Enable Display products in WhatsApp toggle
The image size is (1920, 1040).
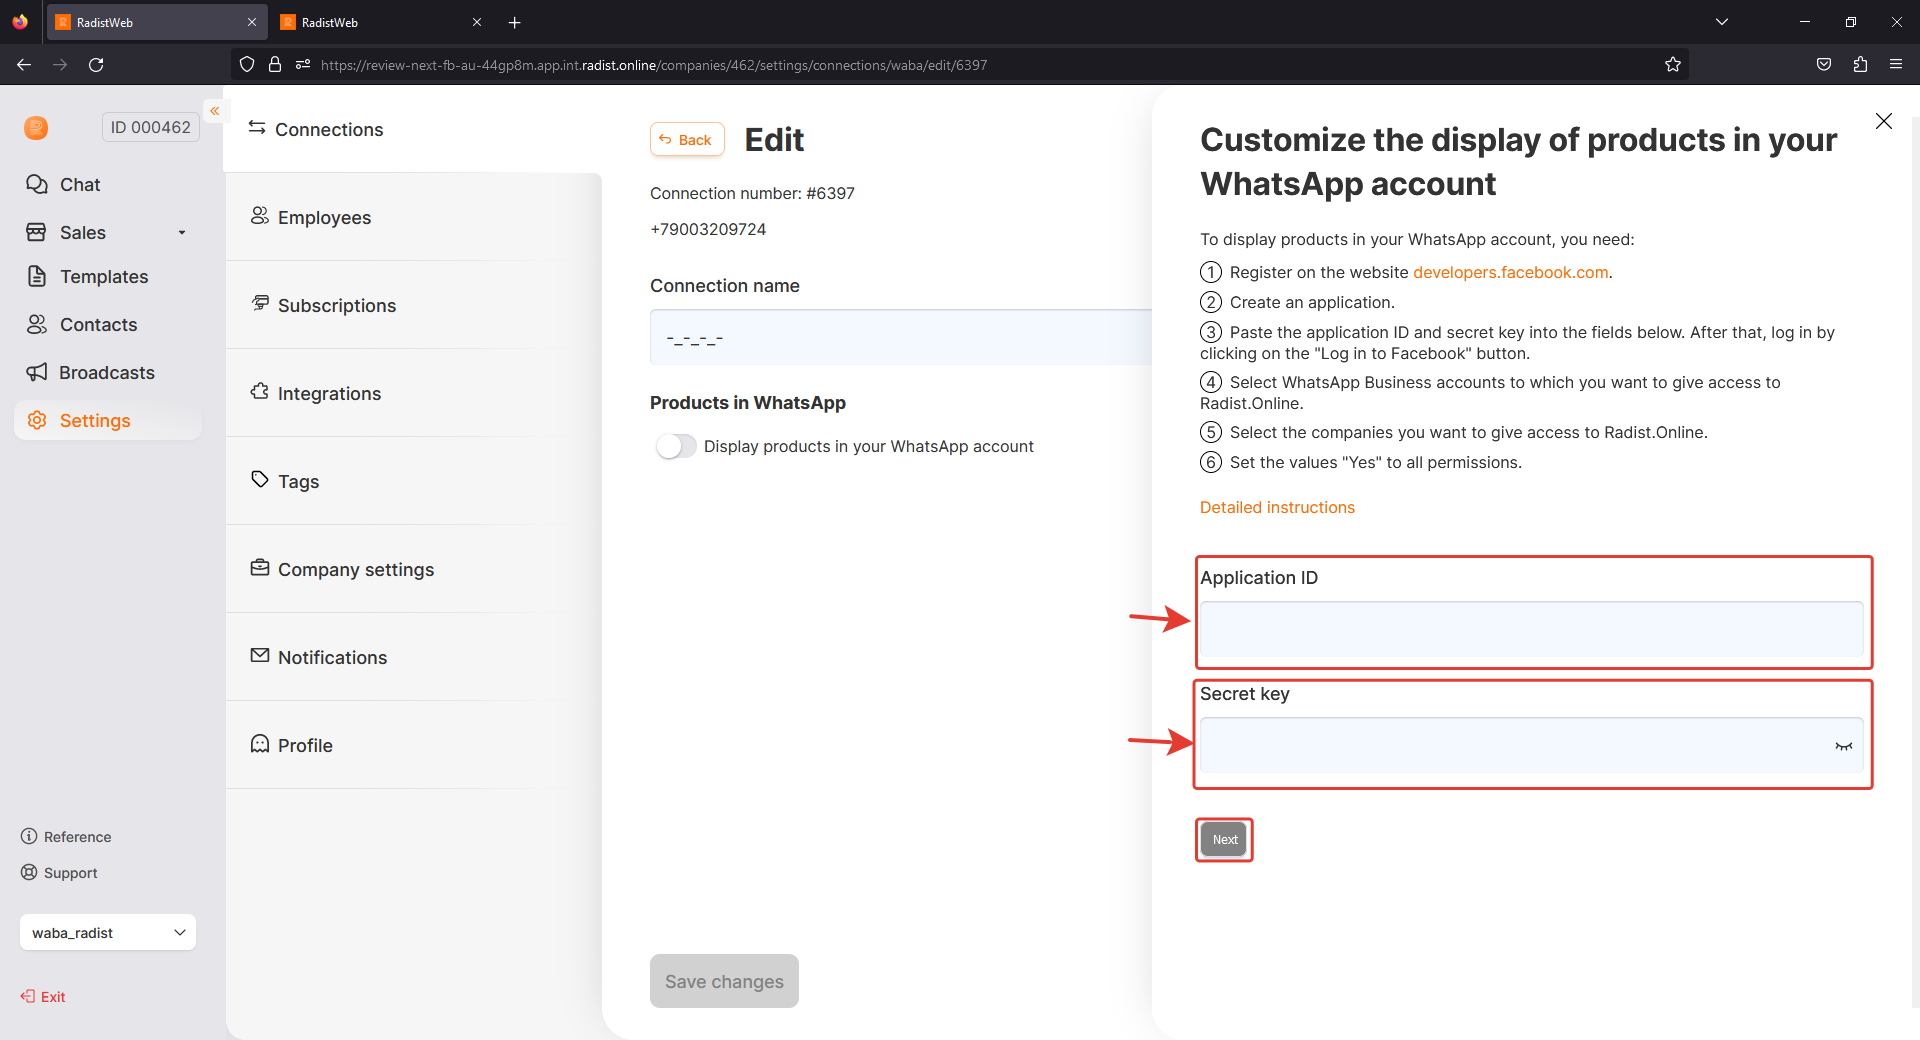(x=676, y=446)
